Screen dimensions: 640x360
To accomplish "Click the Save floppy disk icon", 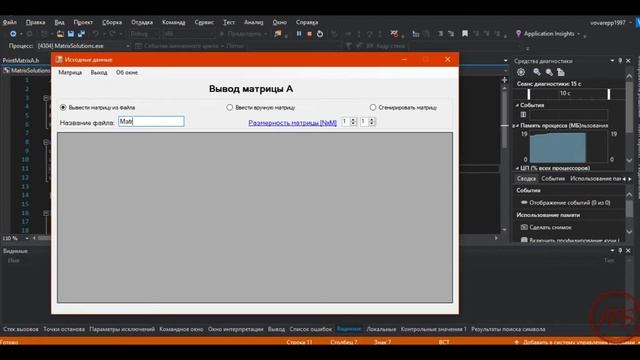I will 71,34.
